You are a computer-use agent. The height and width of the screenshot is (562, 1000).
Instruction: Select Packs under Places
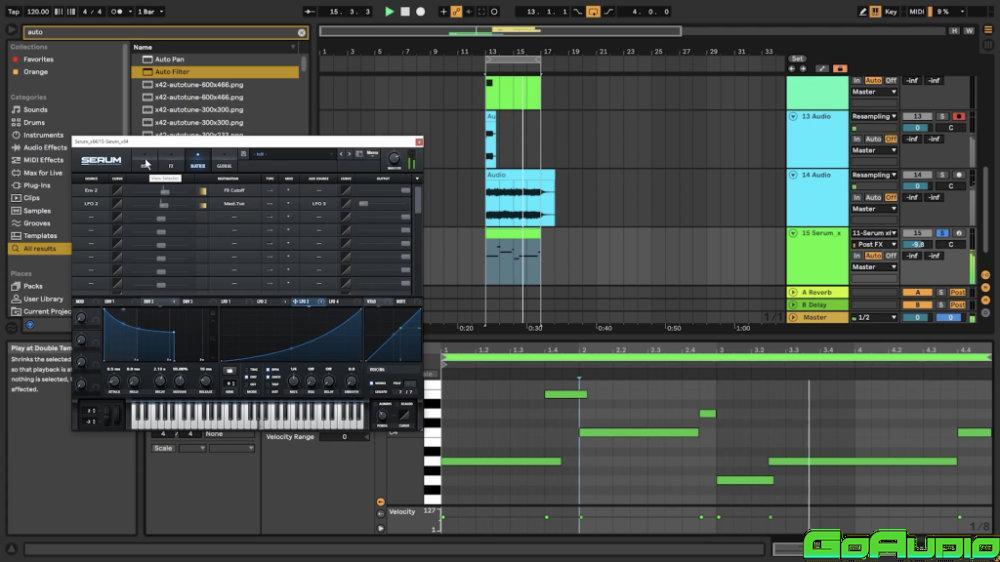[x=33, y=286]
